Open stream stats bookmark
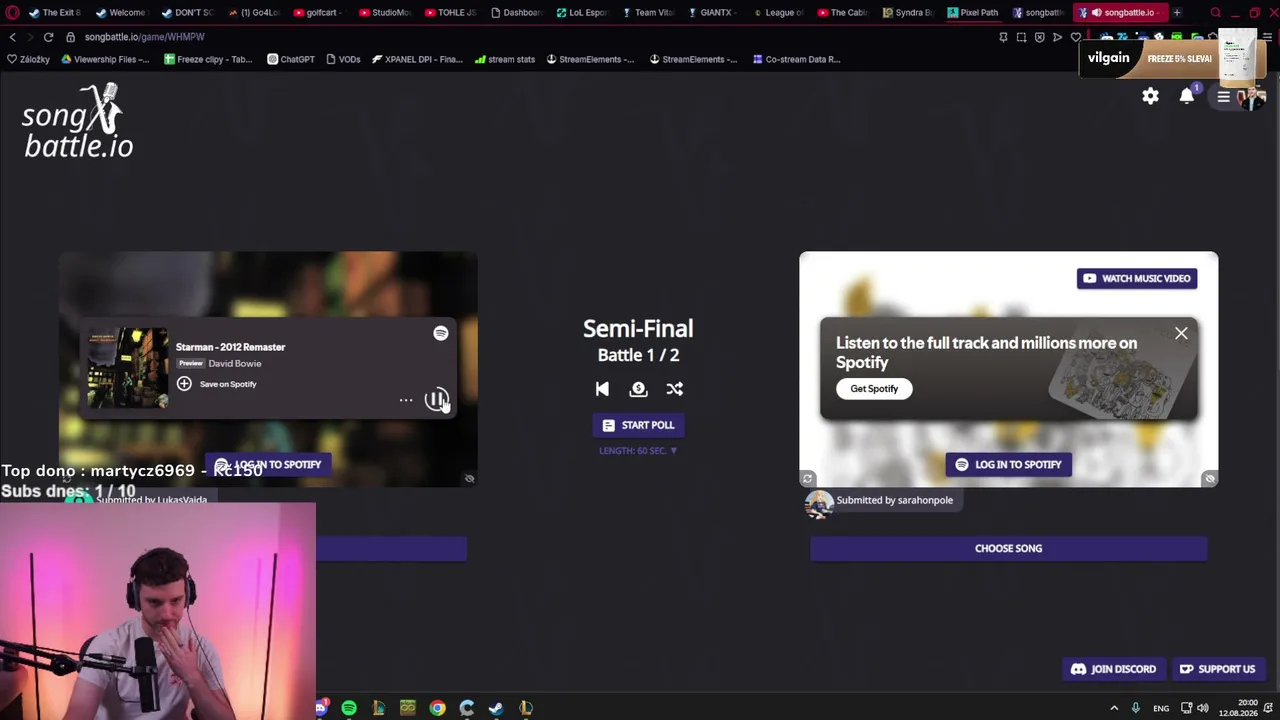The height and width of the screenshot is (720, 1280). tap(505, 59)
